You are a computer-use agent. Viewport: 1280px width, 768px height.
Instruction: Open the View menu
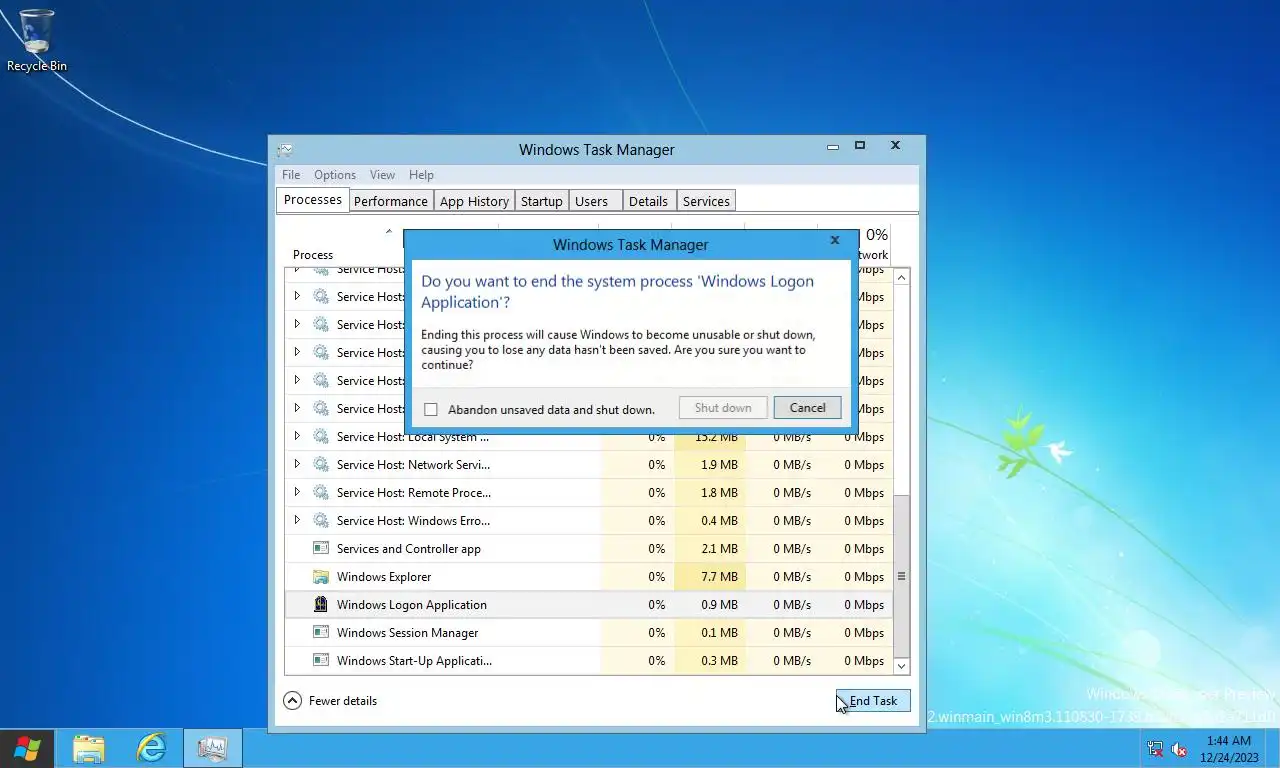[x=382, y=174]
